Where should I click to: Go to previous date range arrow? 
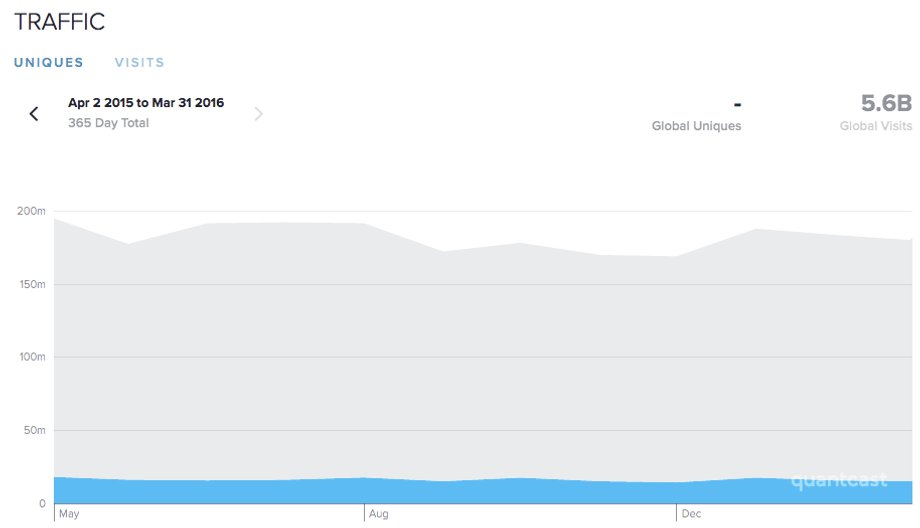34,114
